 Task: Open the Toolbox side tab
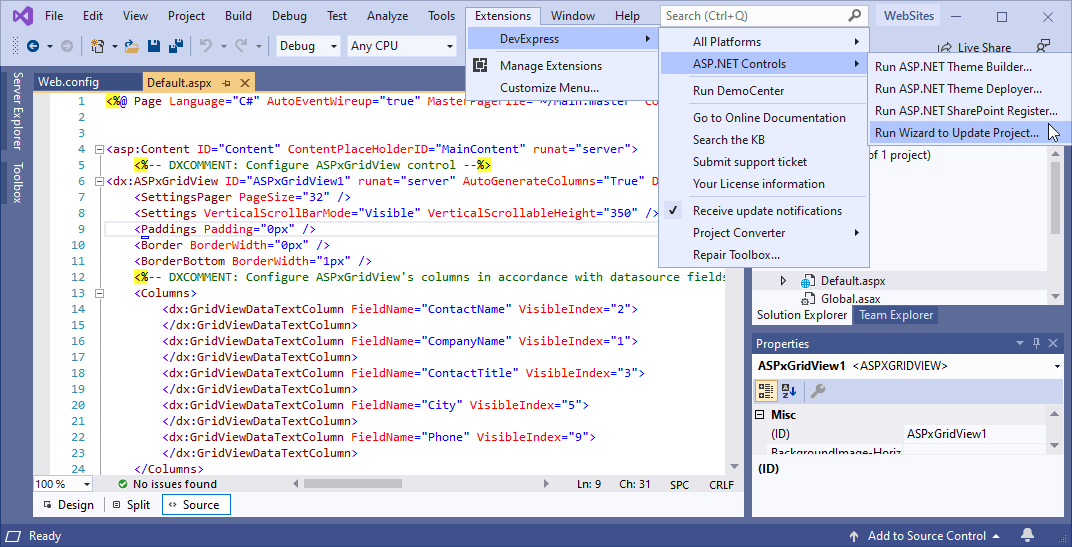[17, 182]
